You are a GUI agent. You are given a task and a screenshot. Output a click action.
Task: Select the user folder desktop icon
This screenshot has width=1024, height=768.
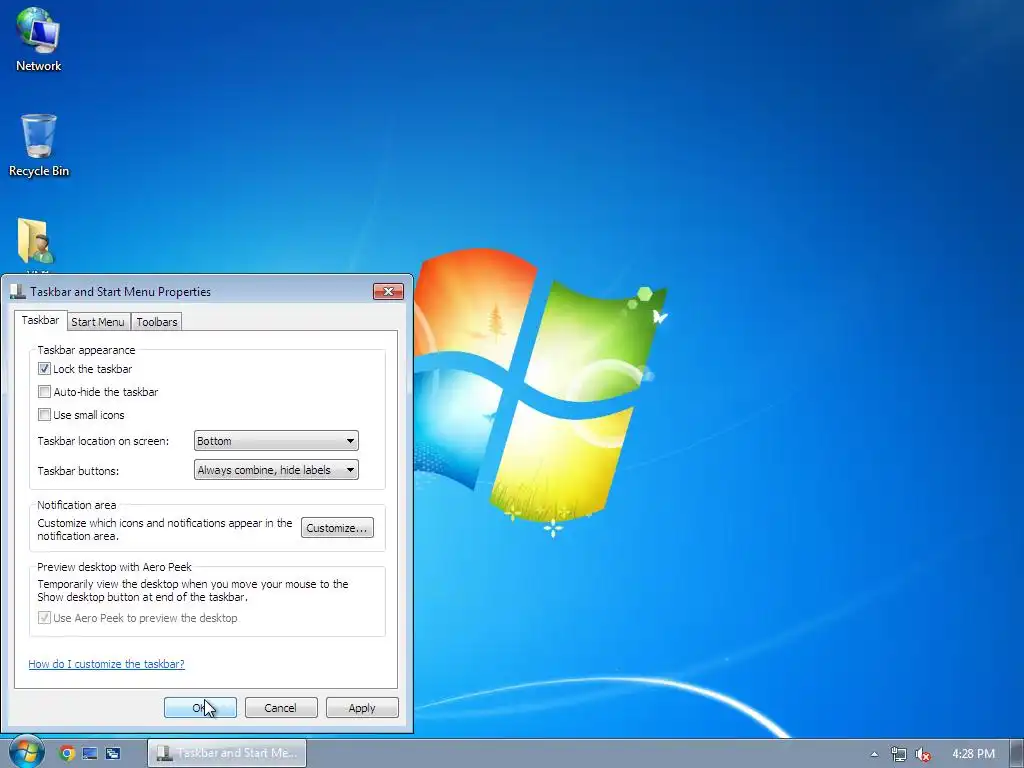click(x=37, y=243)
